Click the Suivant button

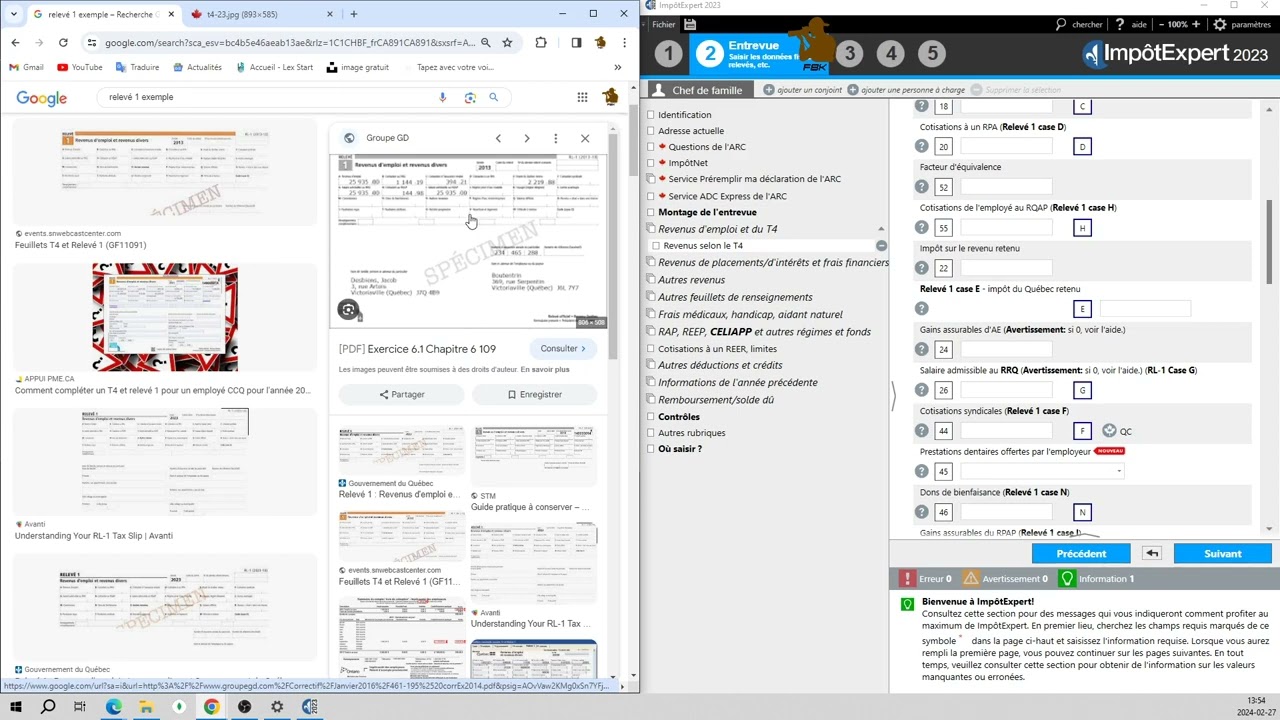tap(1223, 553)
